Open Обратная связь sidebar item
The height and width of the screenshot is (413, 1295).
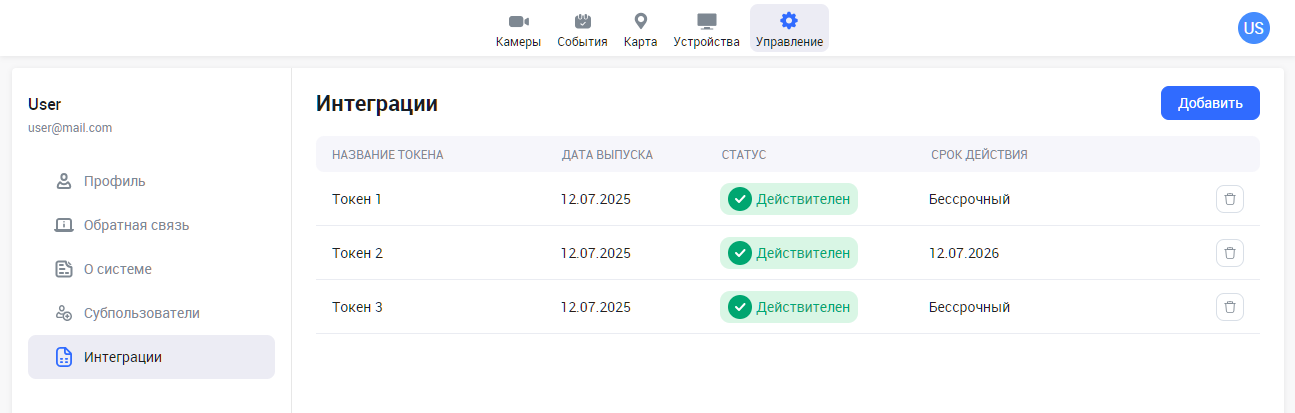click(136, 225)
